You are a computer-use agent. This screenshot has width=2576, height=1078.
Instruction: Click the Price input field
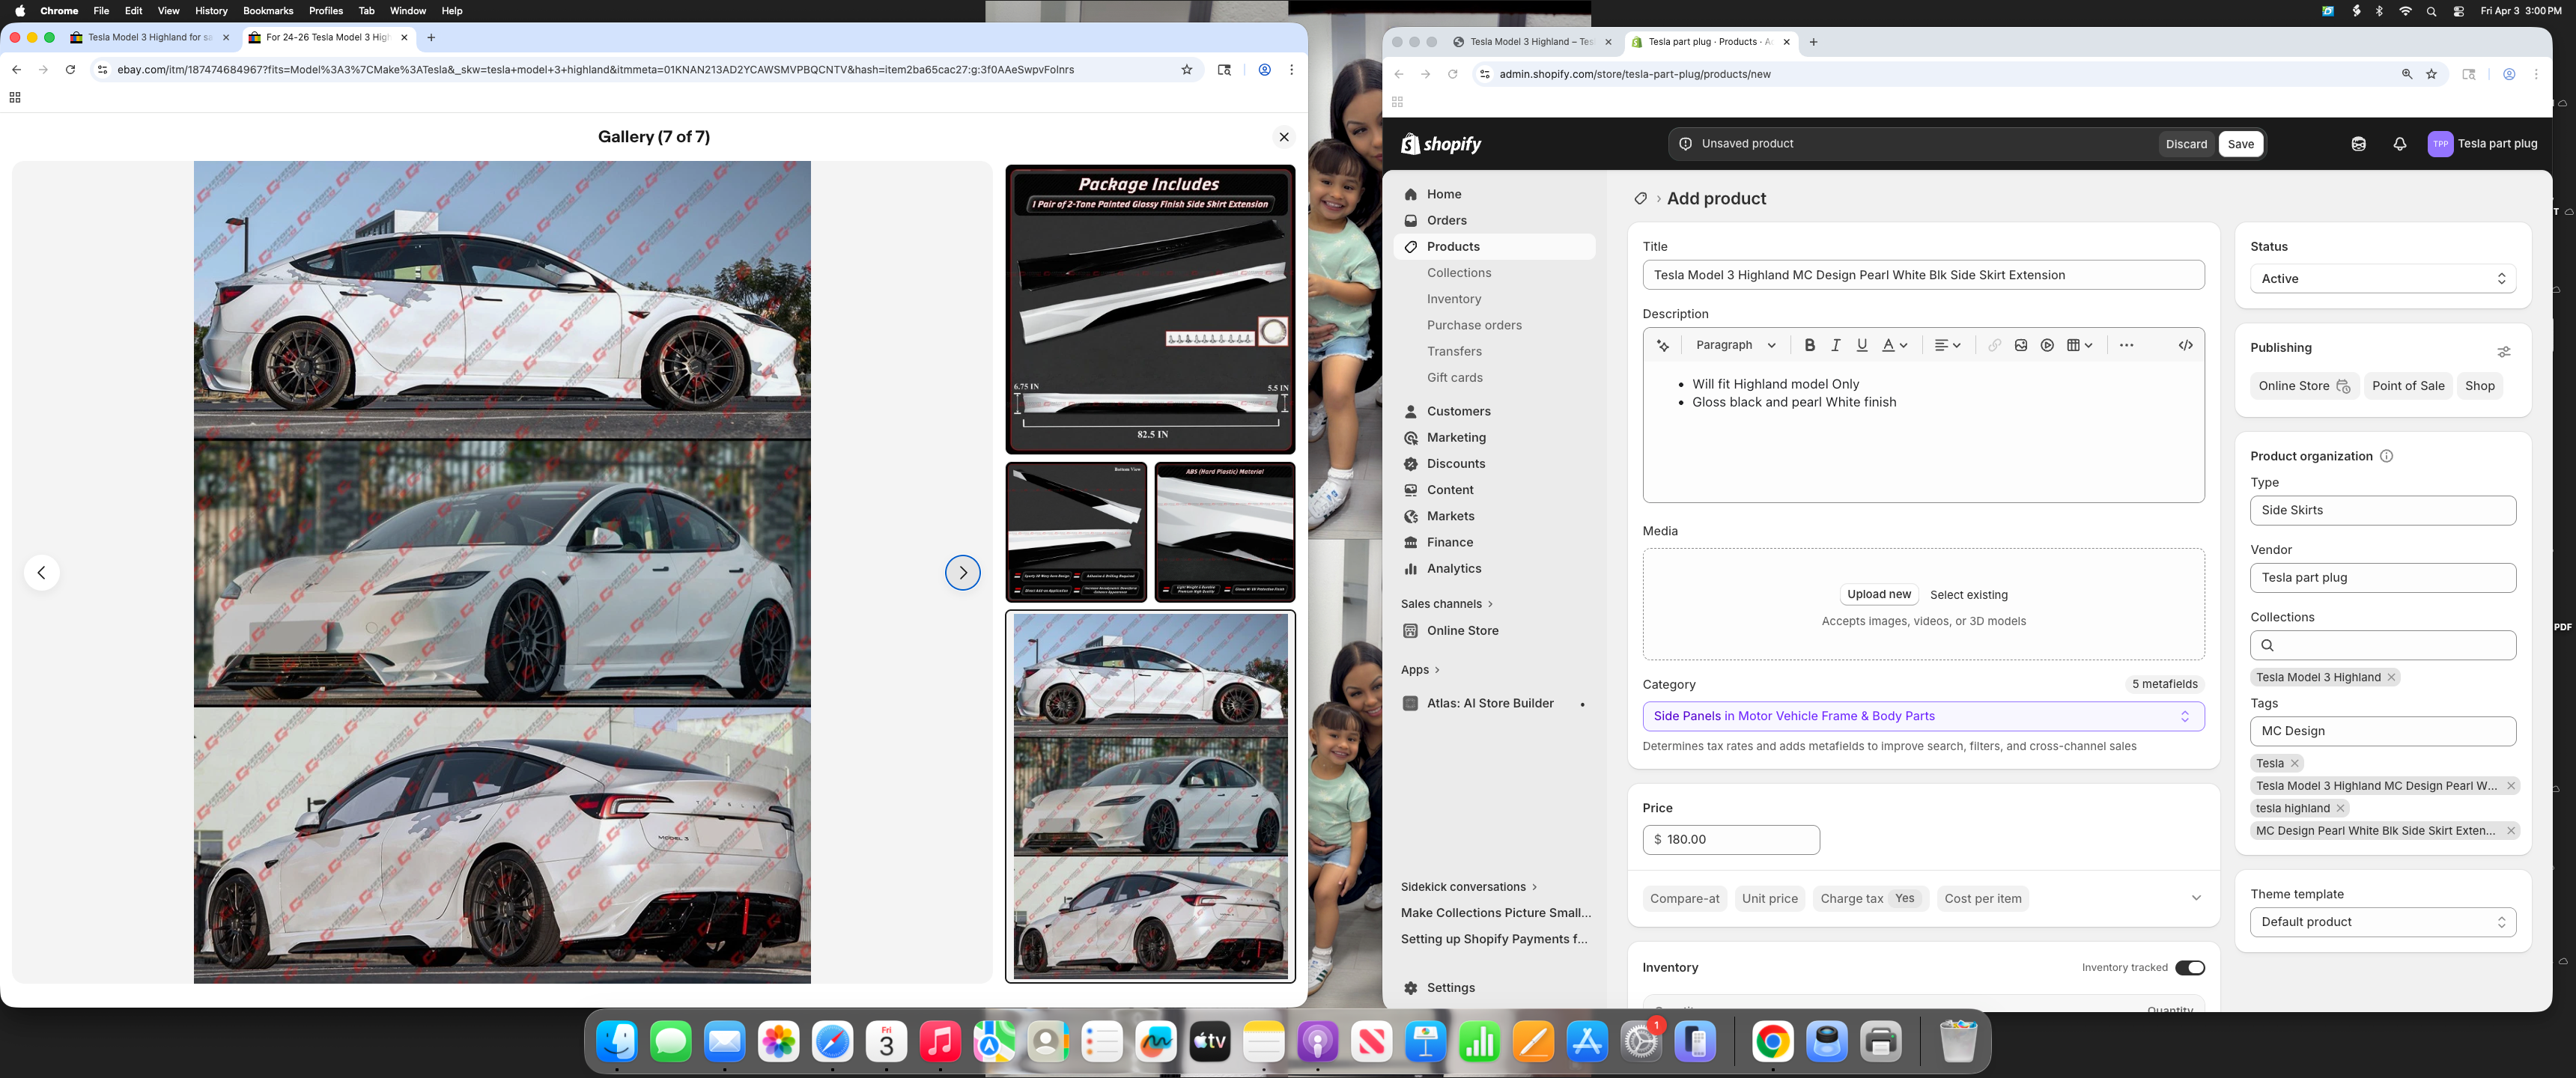[1731, 840]
